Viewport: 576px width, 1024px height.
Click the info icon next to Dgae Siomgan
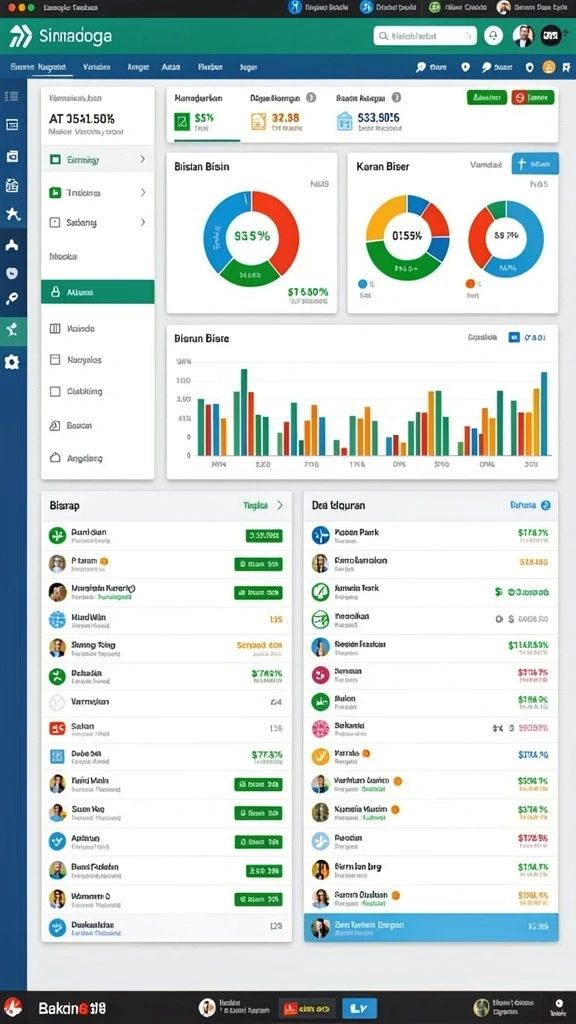tap(311, 98)
